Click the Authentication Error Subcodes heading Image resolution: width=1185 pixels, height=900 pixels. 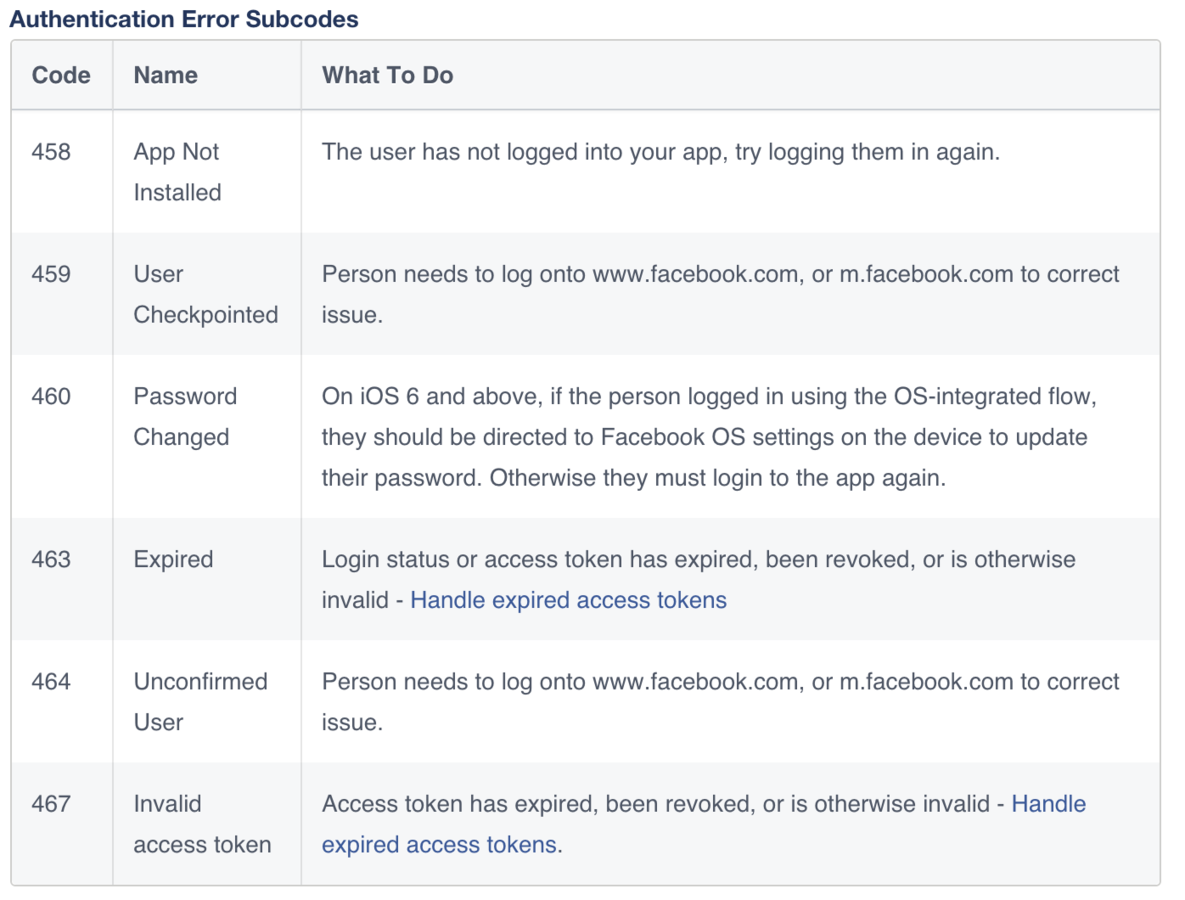click(x=184, y=18)
